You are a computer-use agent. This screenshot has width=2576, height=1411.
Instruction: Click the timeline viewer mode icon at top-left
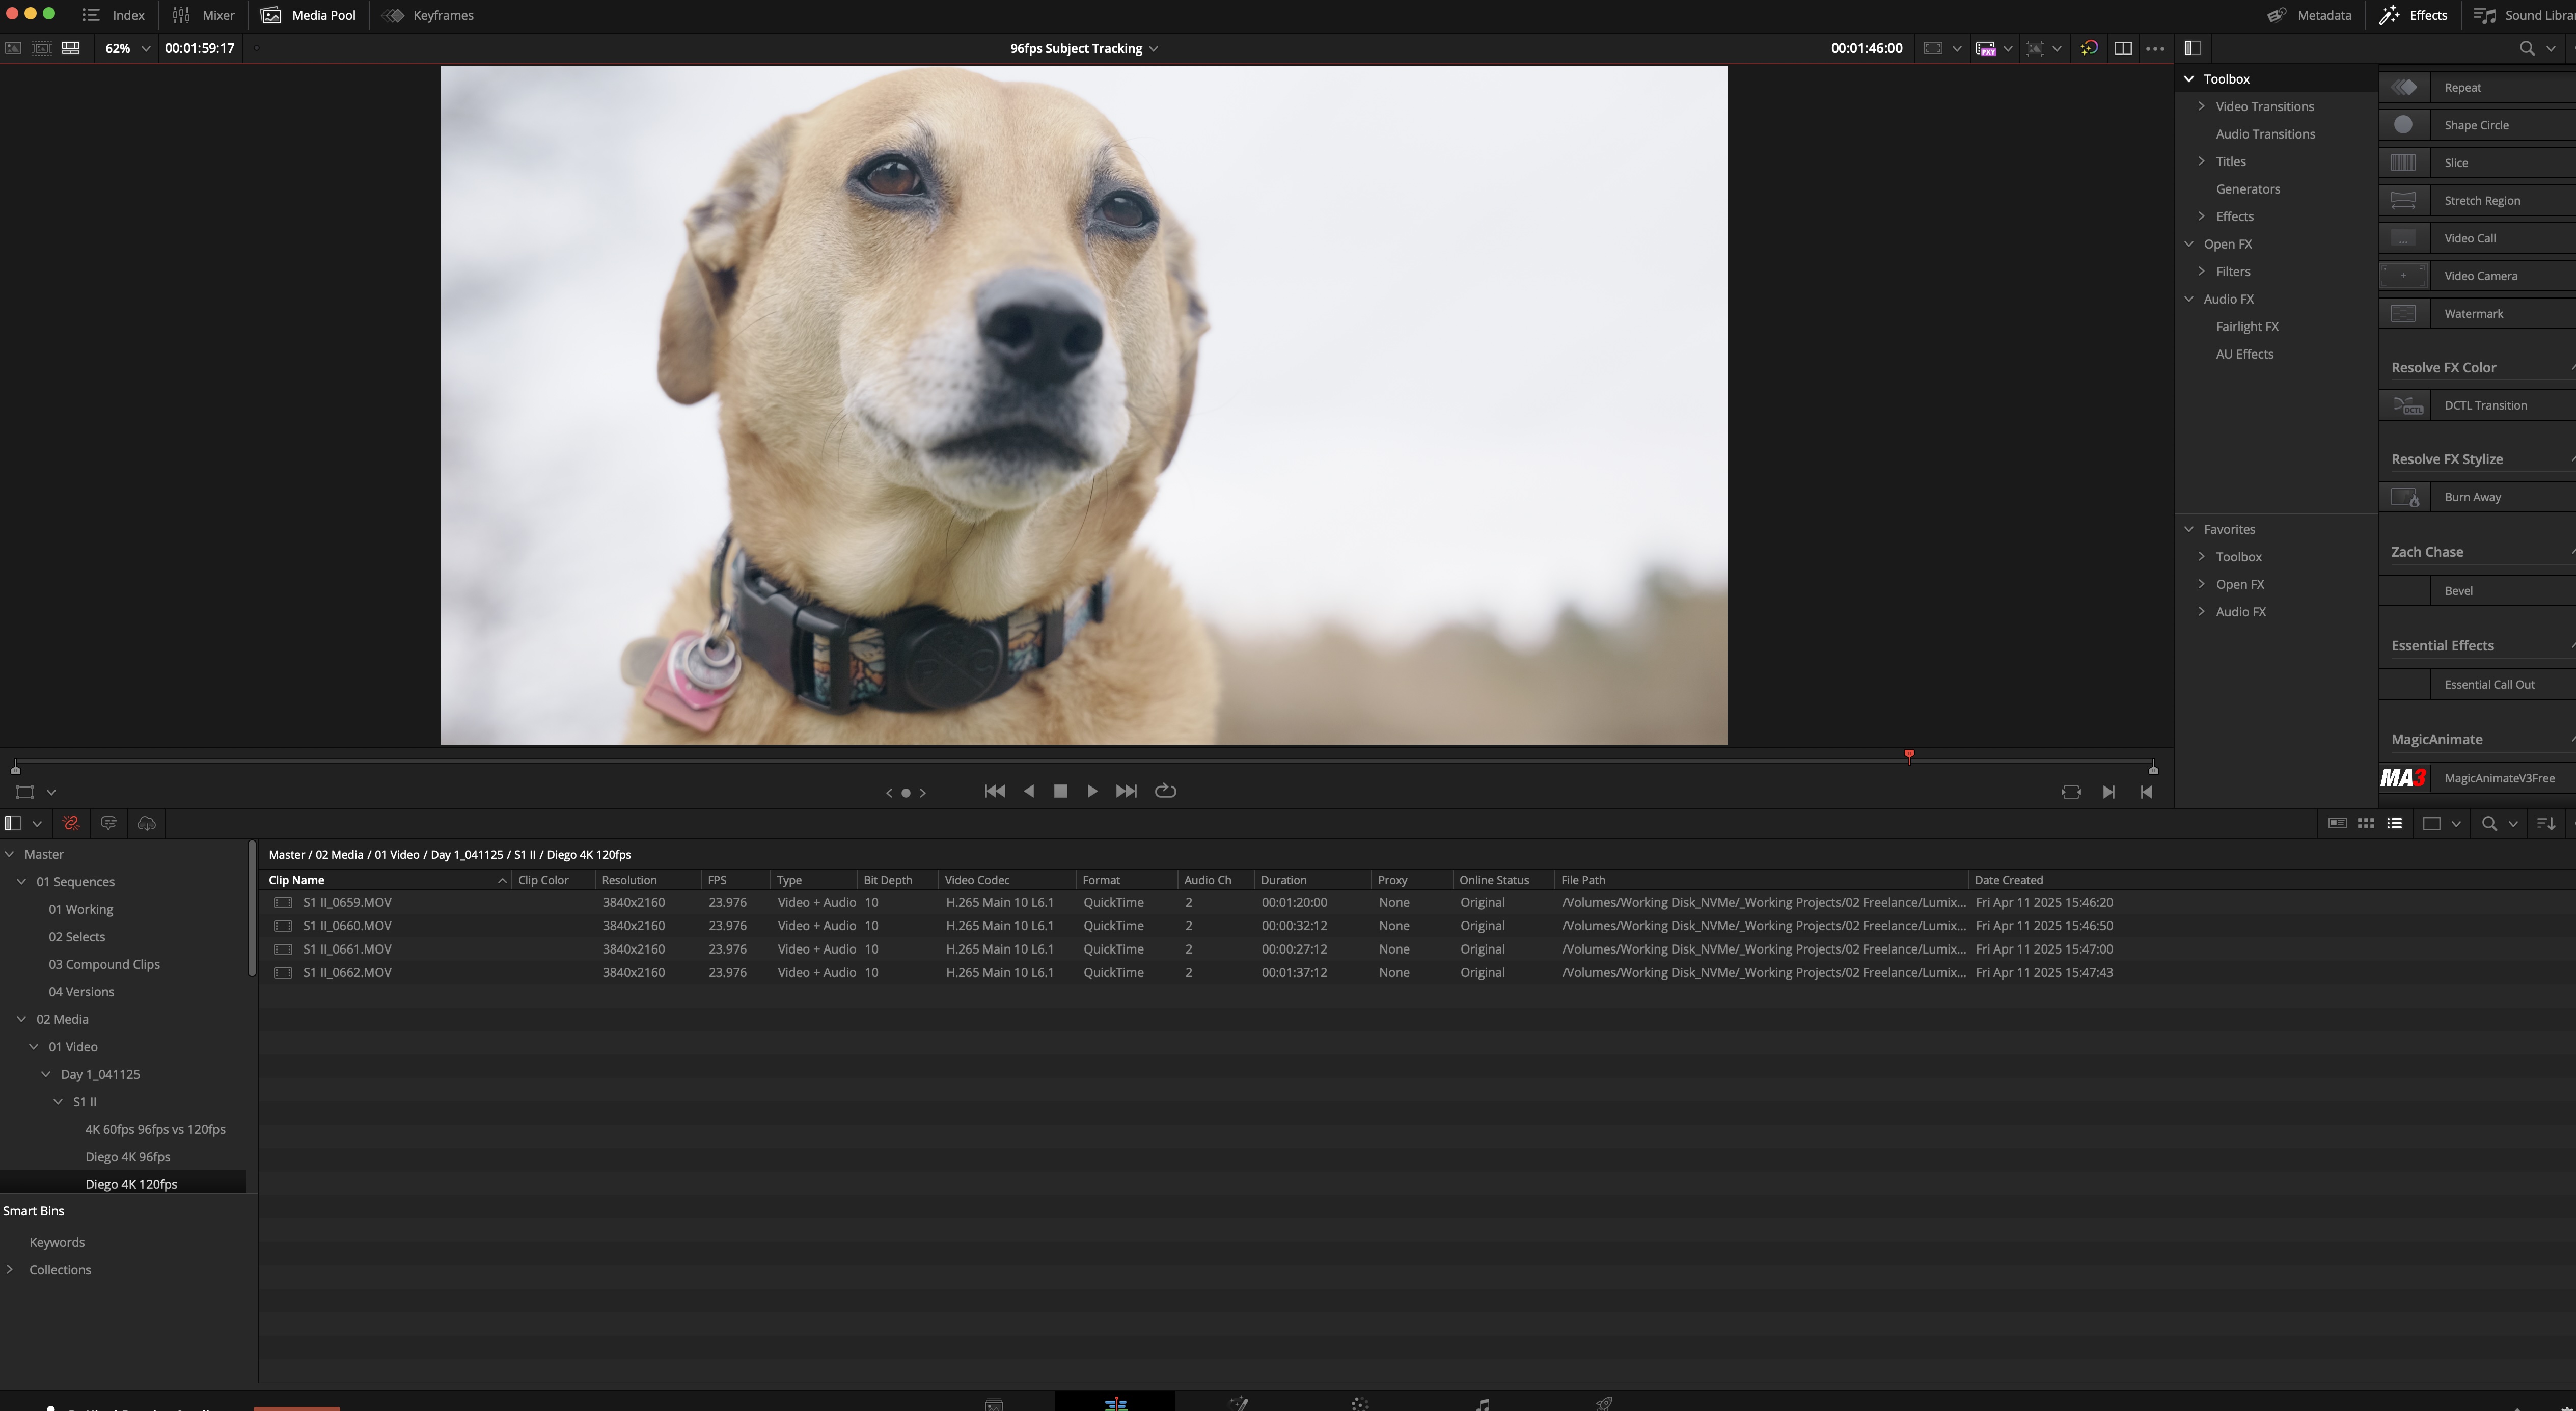point(71,48)
